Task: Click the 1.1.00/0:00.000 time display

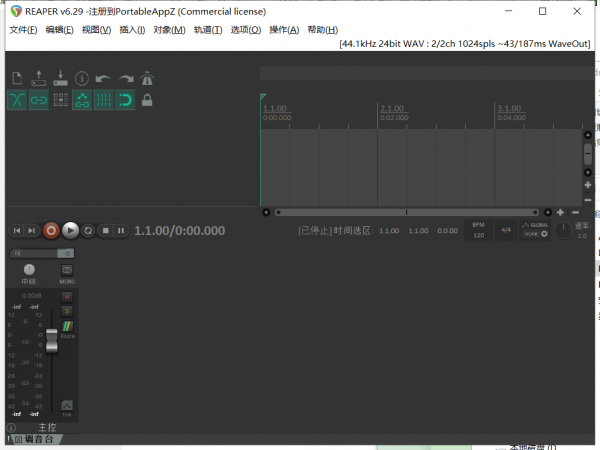Action: tap(179, 231)
